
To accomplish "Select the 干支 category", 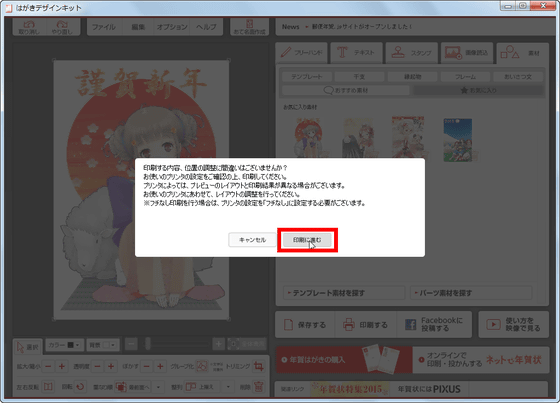I will [359, 77].
